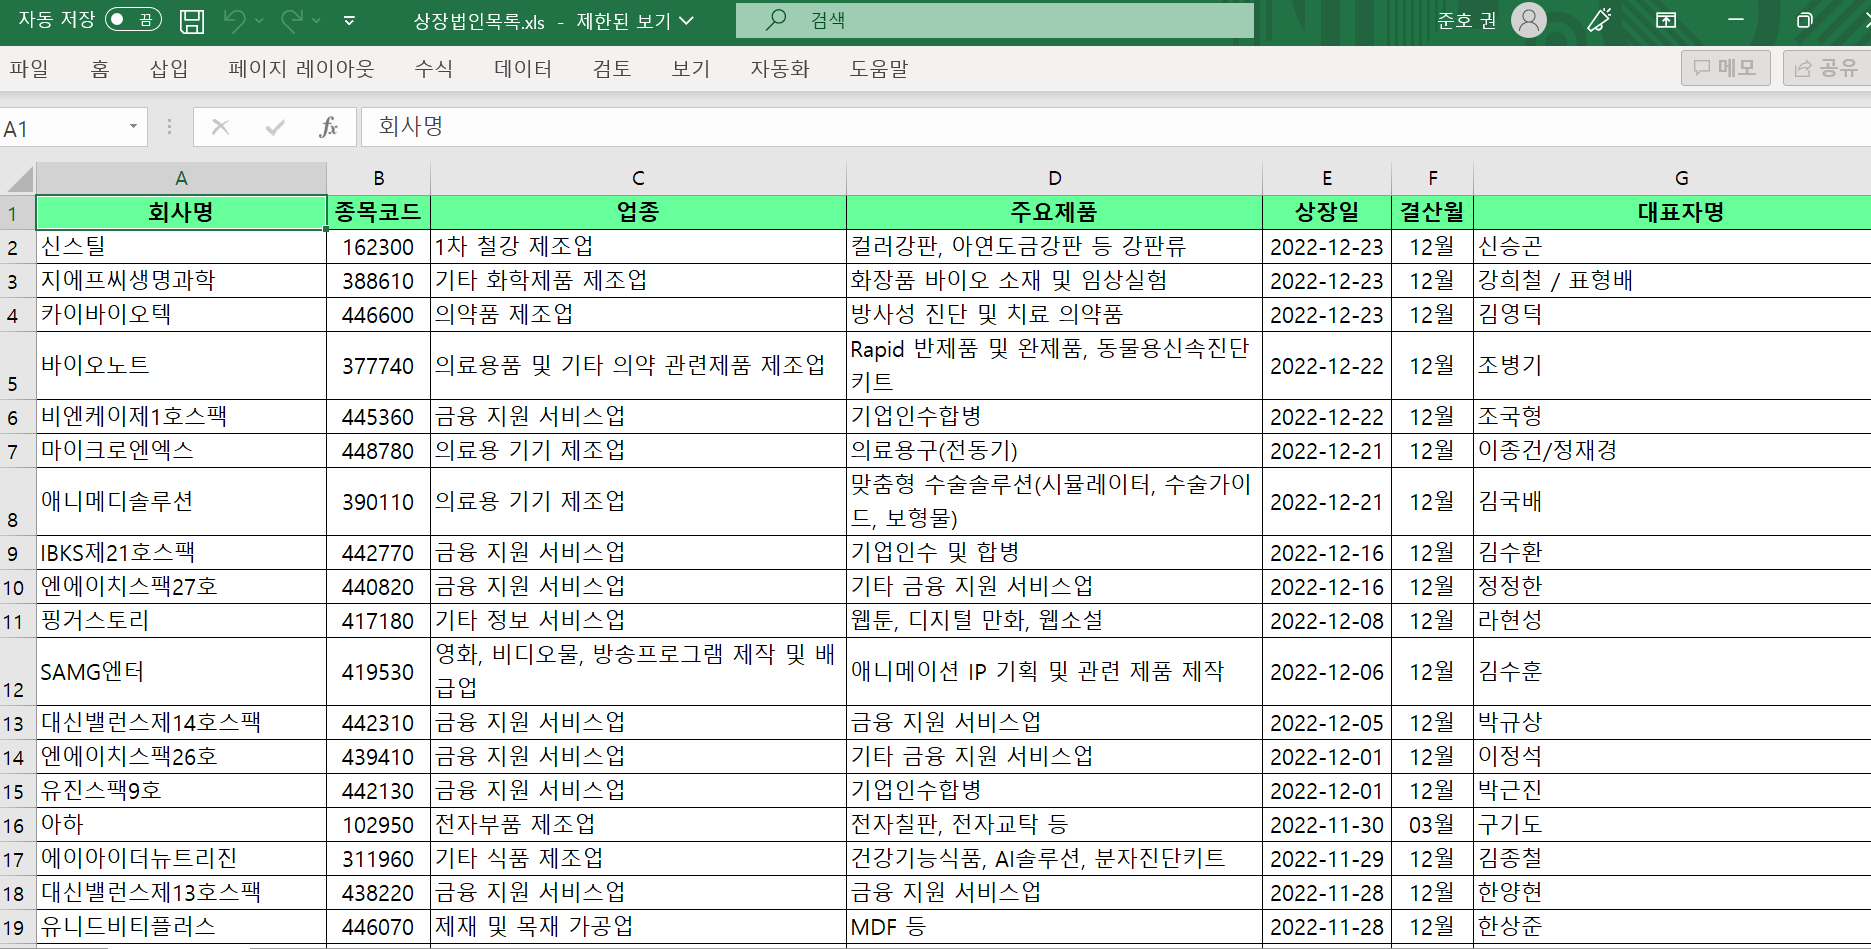Select the cell 대신밸런스제14호스팩
The image size is (1871, 949).
[x=181, y=723]
